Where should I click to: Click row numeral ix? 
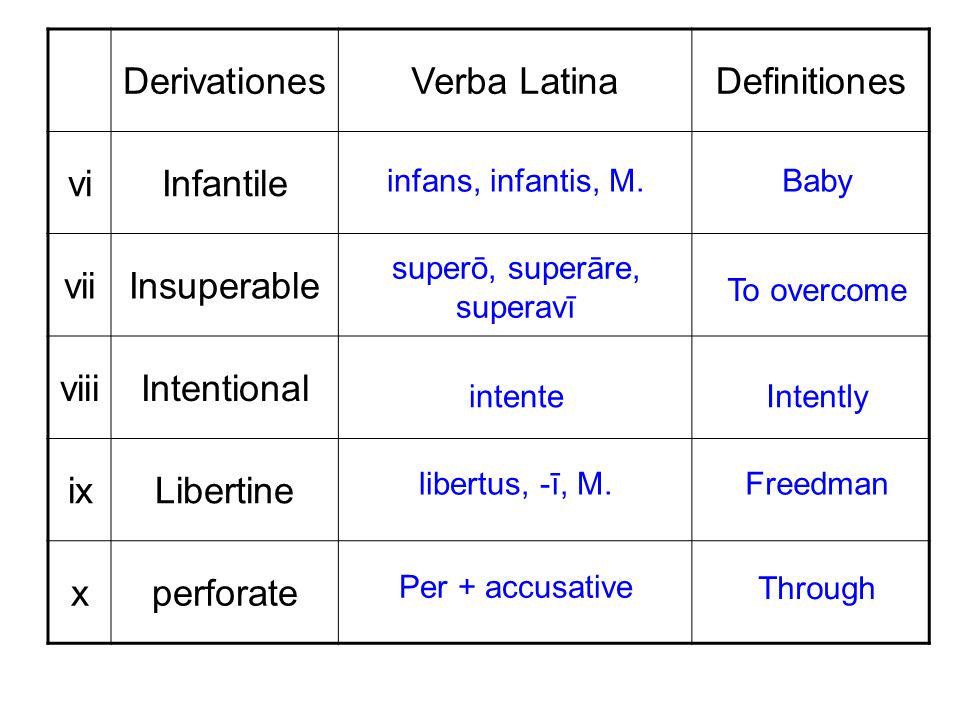pos(80,491)
